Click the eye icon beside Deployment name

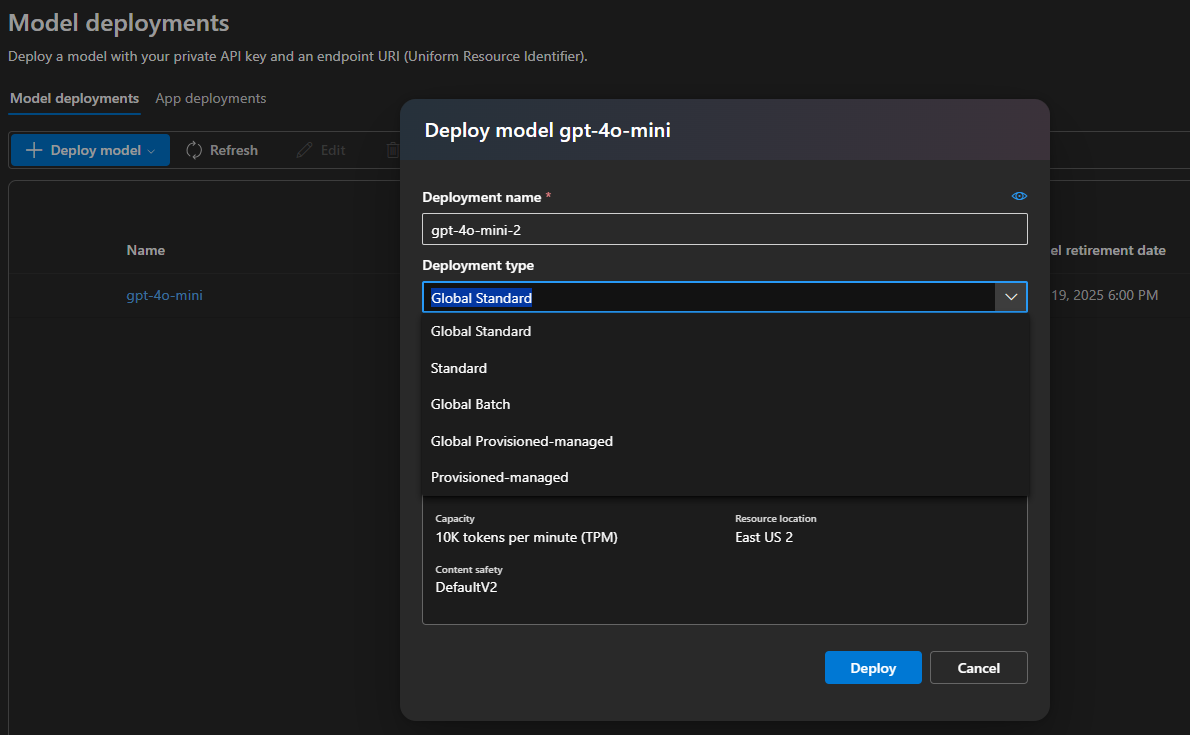click(x=1019, y=196)
